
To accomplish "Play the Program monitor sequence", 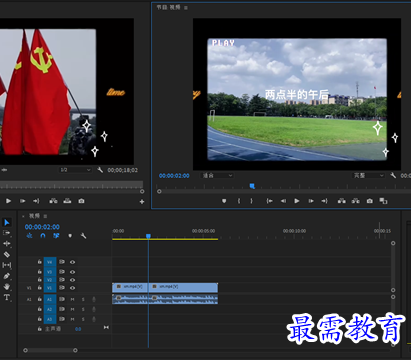I will 296,201.
